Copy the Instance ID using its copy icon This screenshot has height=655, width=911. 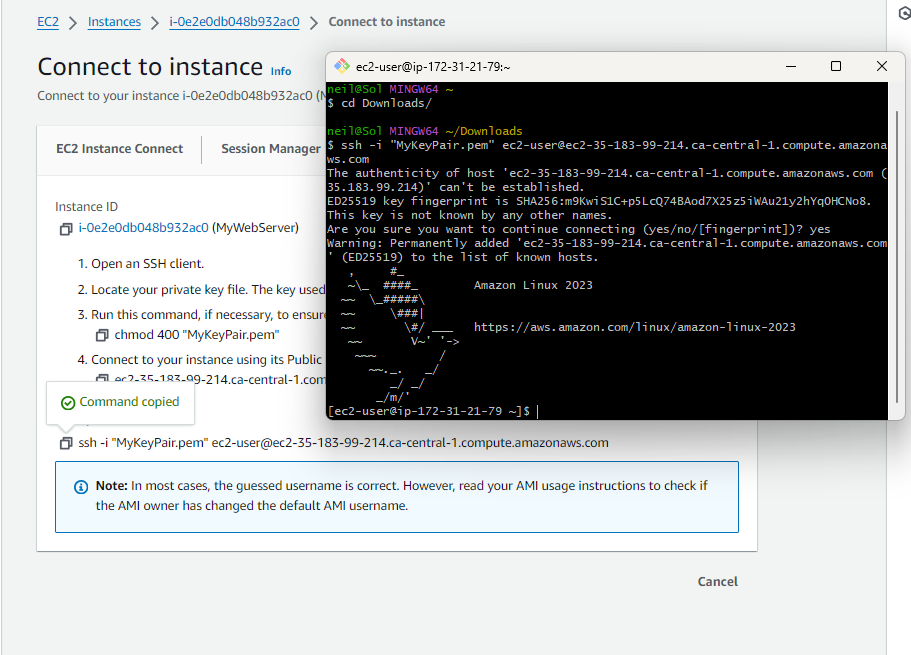coord(64,227)
